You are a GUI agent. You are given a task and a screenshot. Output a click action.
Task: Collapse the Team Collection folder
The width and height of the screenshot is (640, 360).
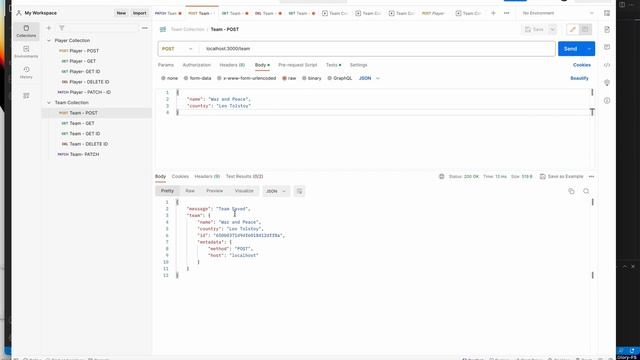click(x=49, y=102)
